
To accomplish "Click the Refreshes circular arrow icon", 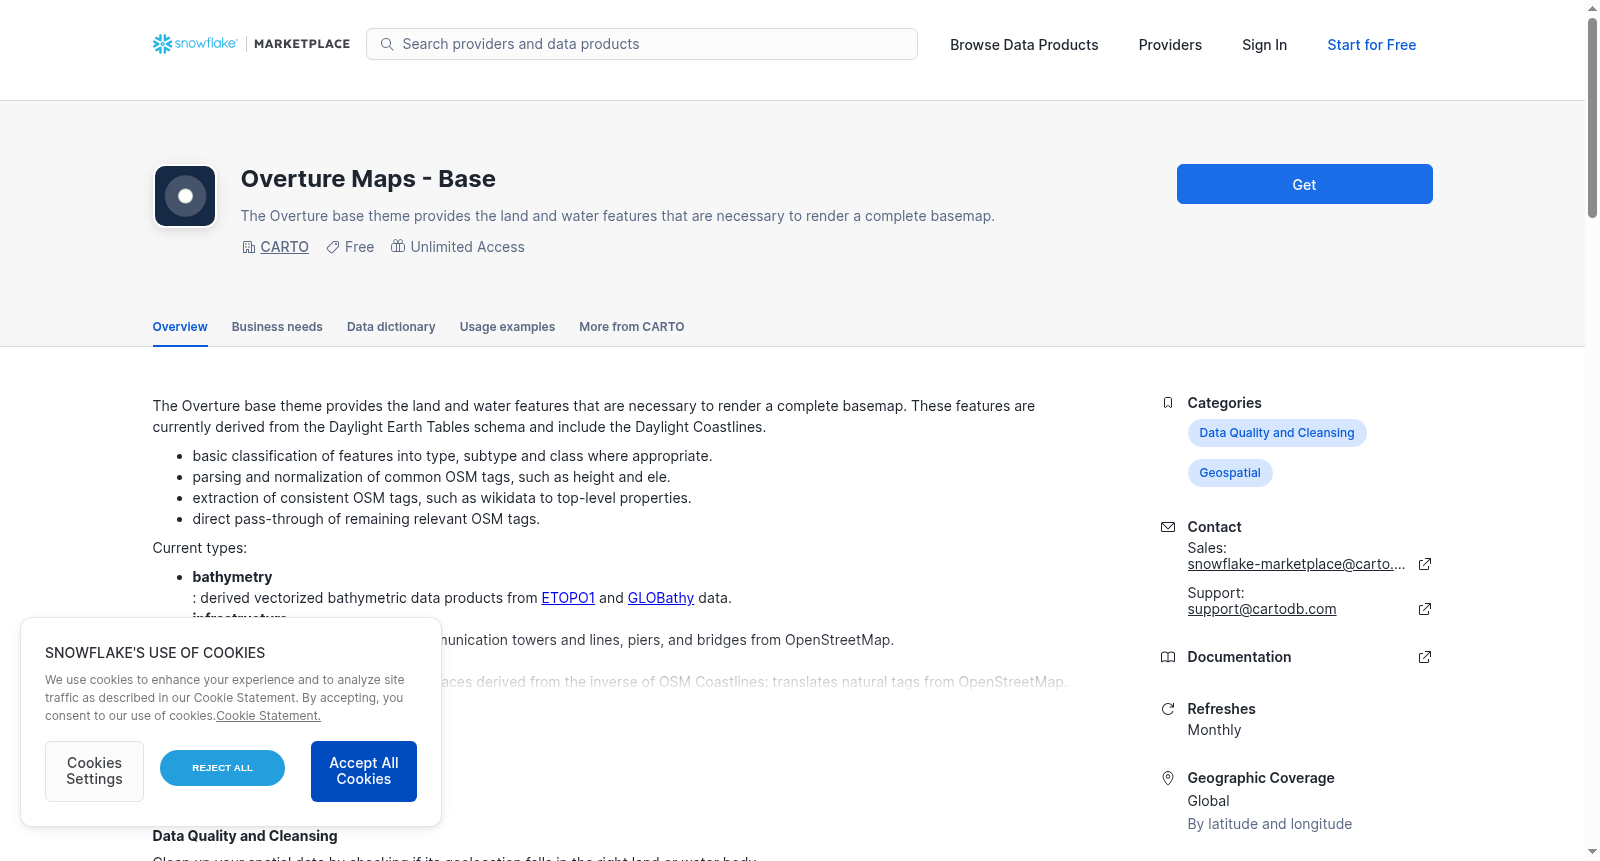I will 1168,709.
